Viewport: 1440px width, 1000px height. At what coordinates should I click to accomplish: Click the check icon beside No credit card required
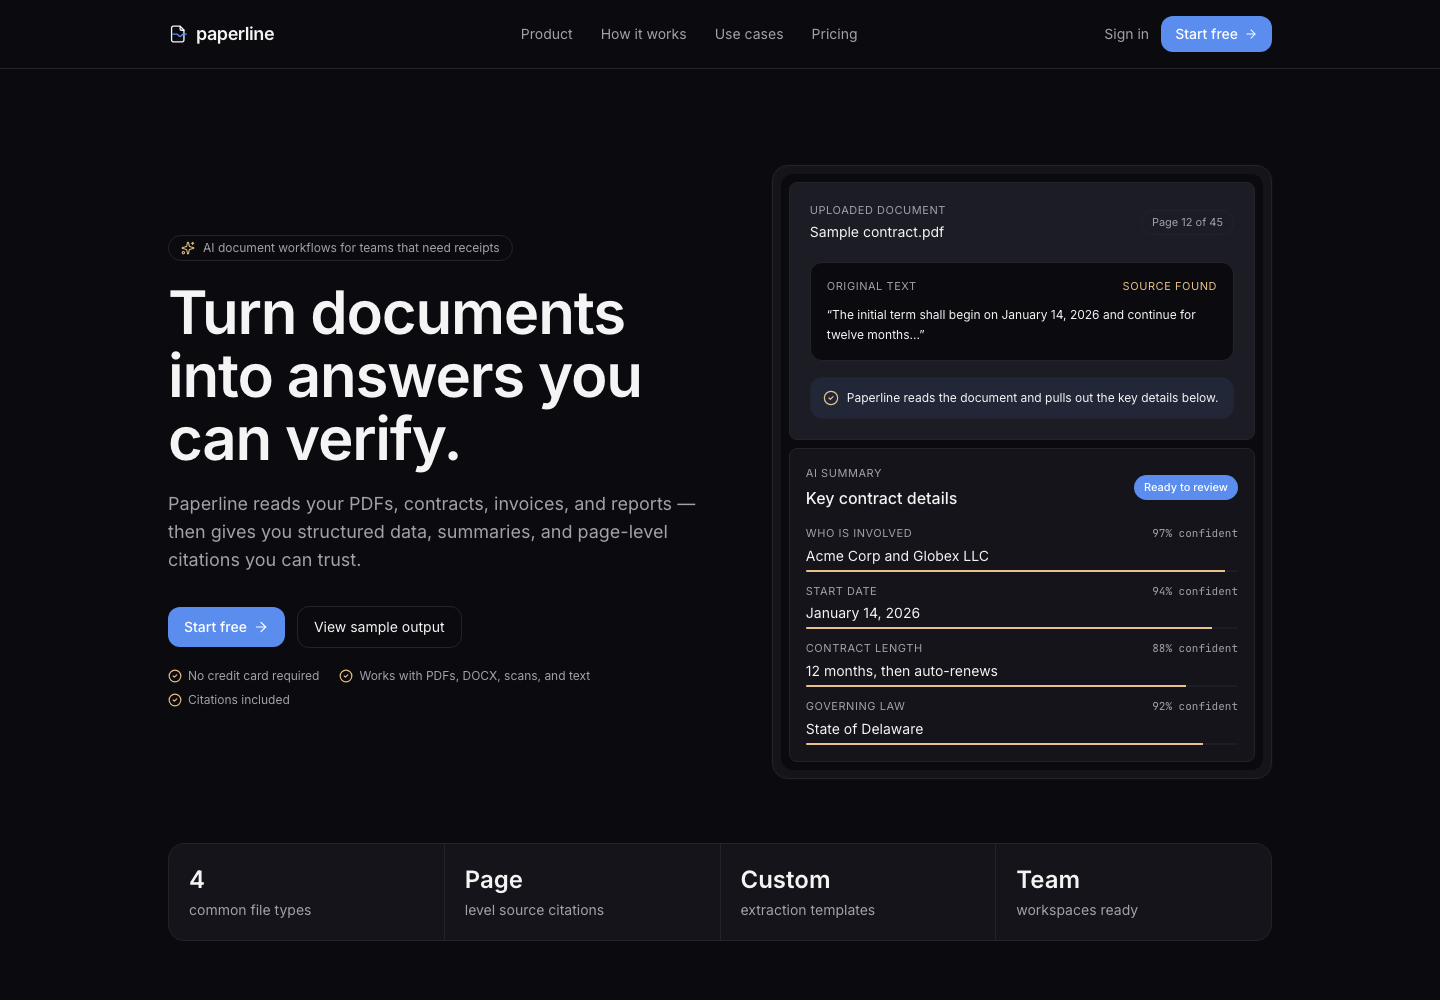coord(175,676)
